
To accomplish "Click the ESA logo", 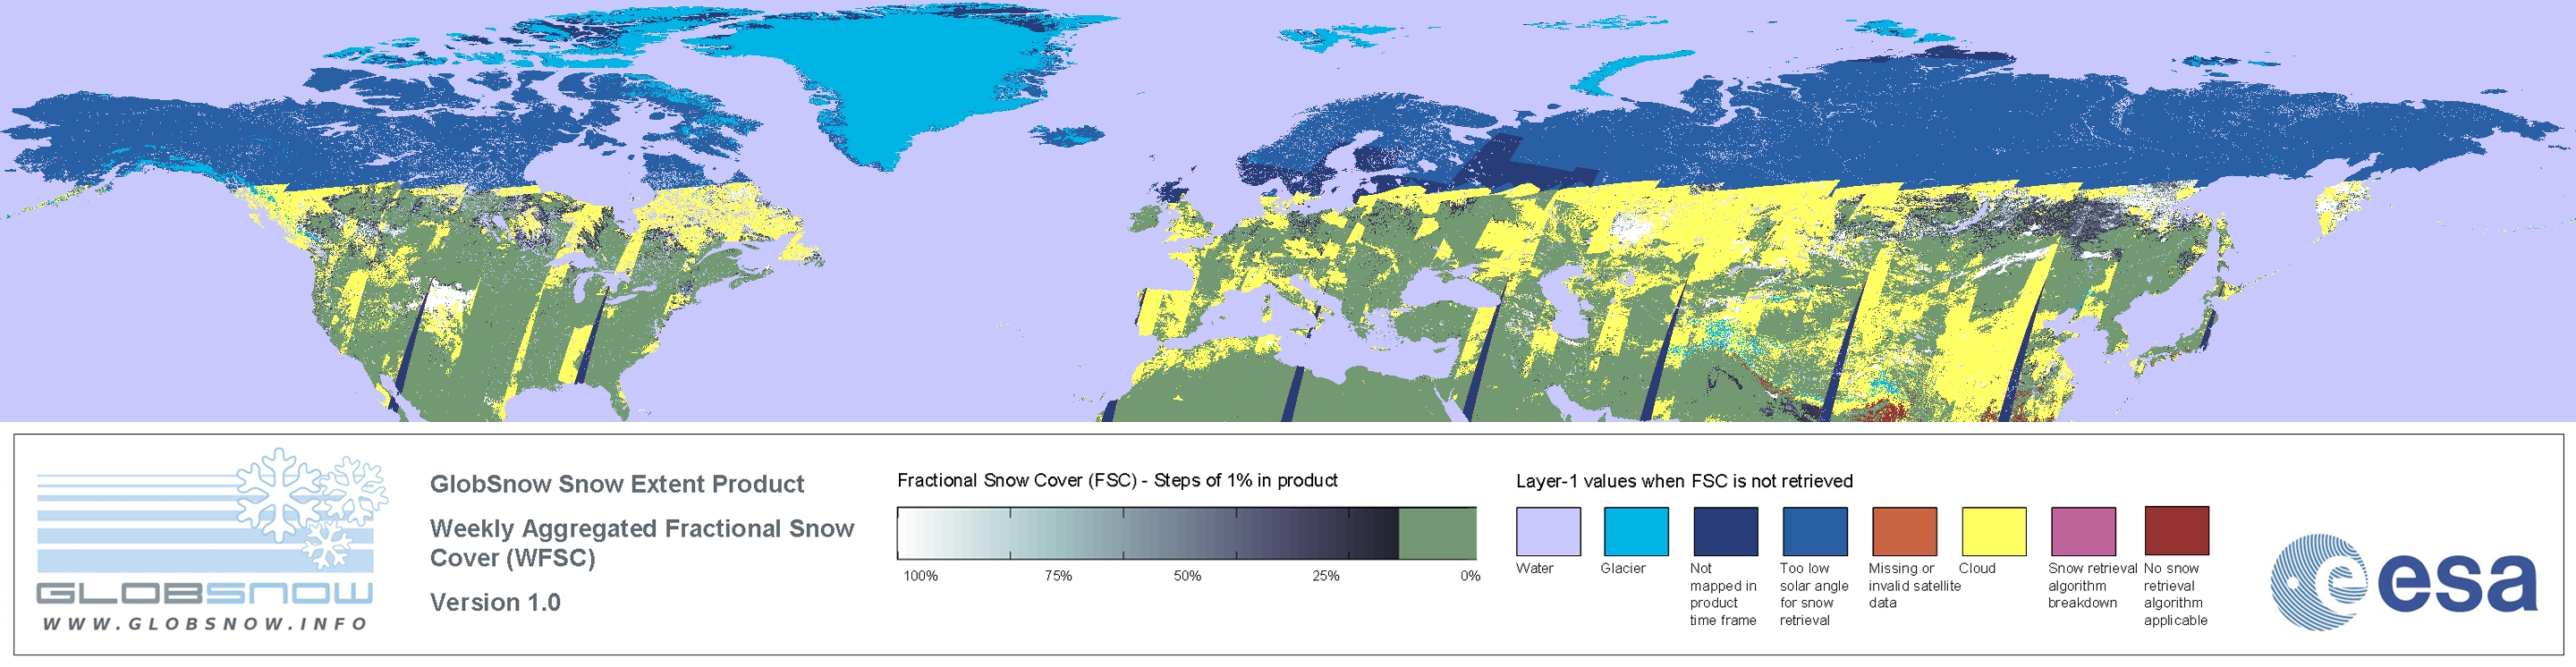I will tap(2403, 581).
